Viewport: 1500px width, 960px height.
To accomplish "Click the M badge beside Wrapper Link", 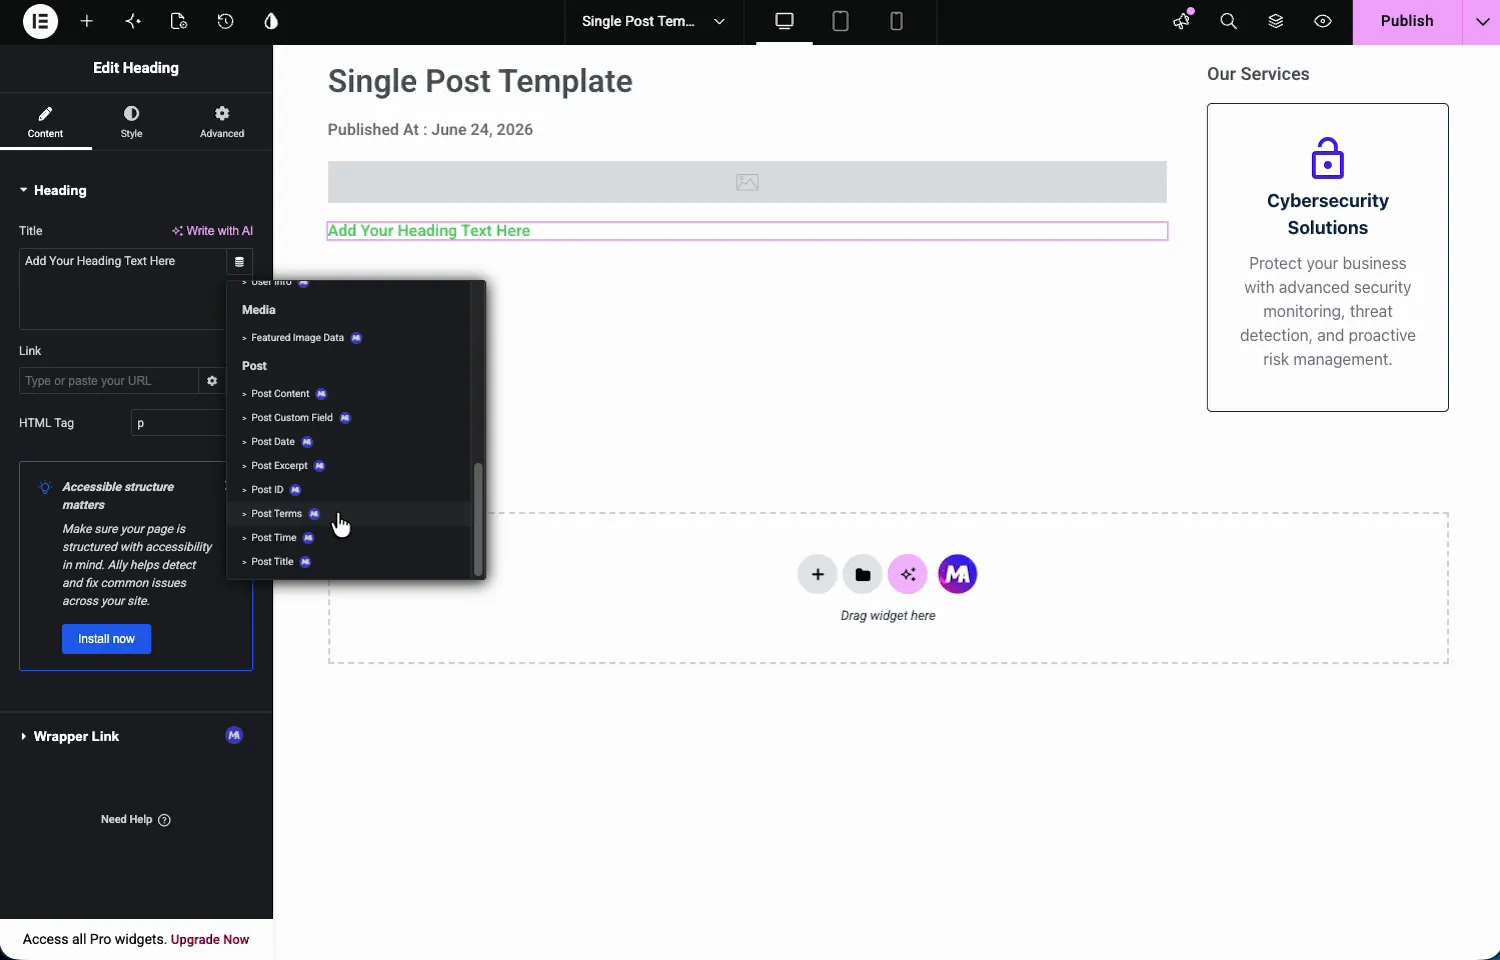I will (x=234, y=735).
